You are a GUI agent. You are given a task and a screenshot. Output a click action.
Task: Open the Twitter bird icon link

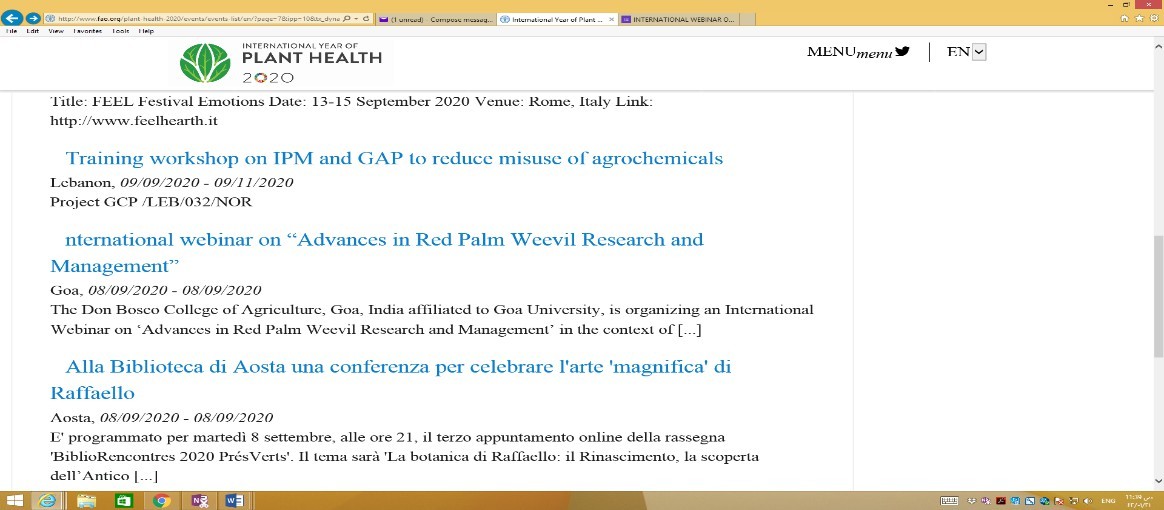[902, 52]
